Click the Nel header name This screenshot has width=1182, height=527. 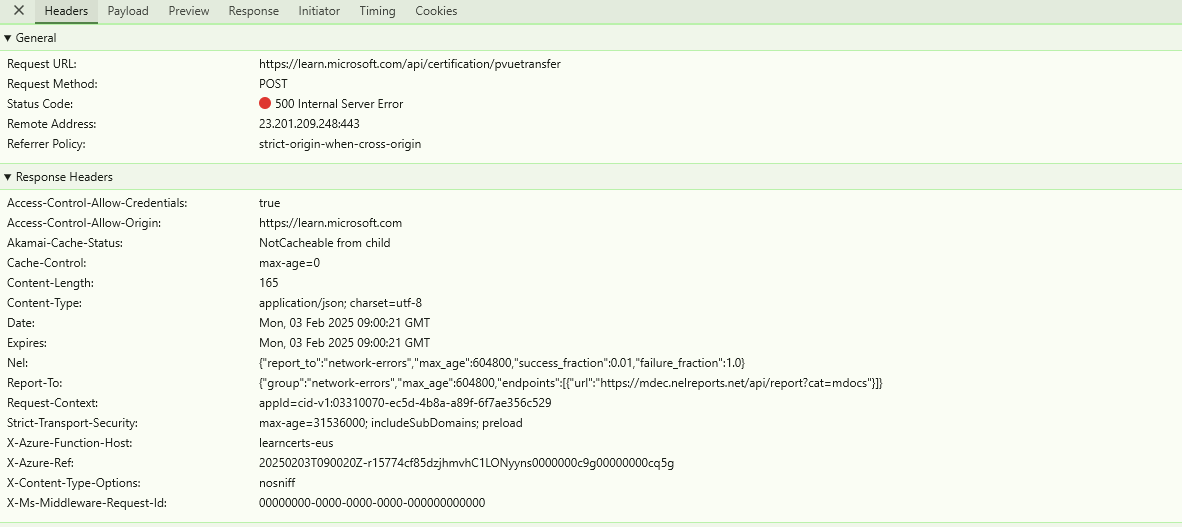pos(17,363)
